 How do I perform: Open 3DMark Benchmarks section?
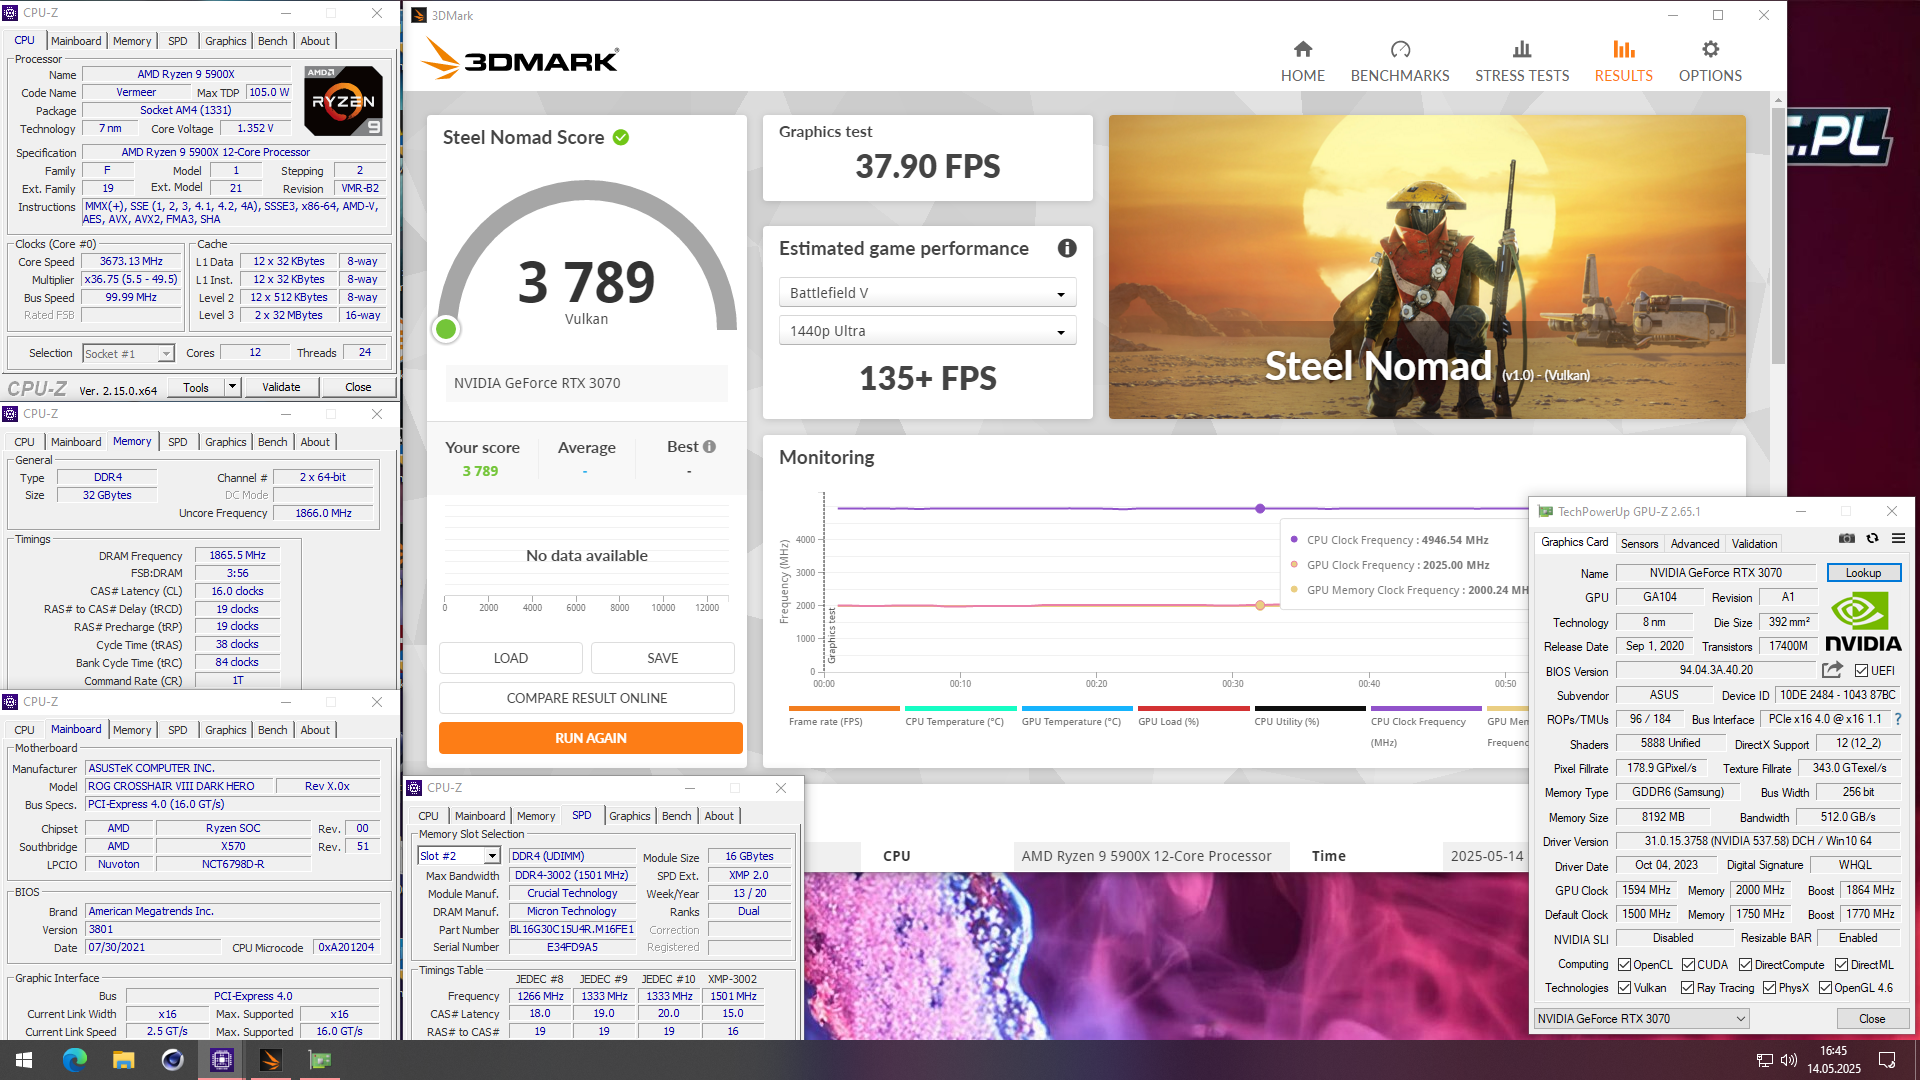1399,62
